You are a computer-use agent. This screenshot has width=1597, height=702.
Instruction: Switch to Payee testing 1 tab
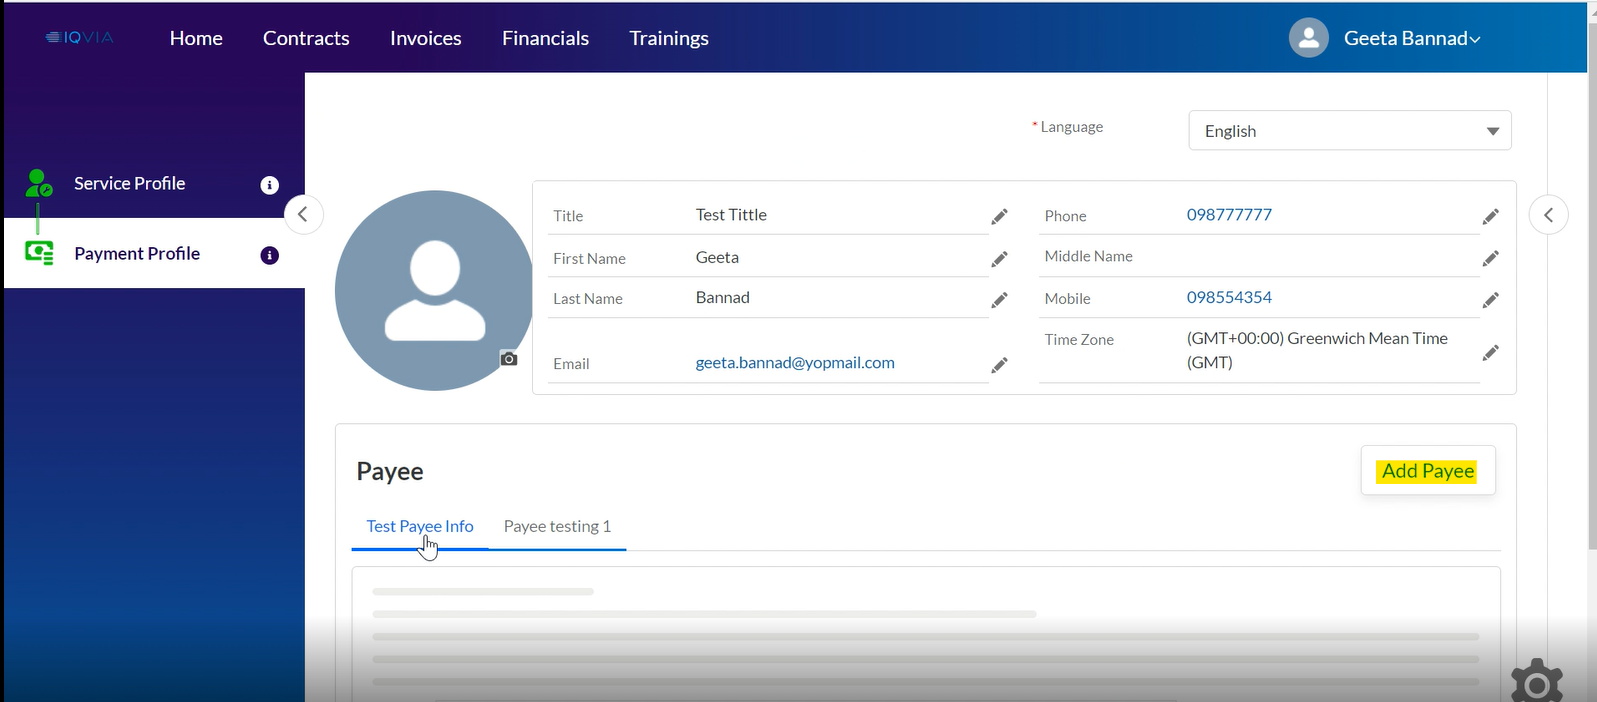click(557, 527)
